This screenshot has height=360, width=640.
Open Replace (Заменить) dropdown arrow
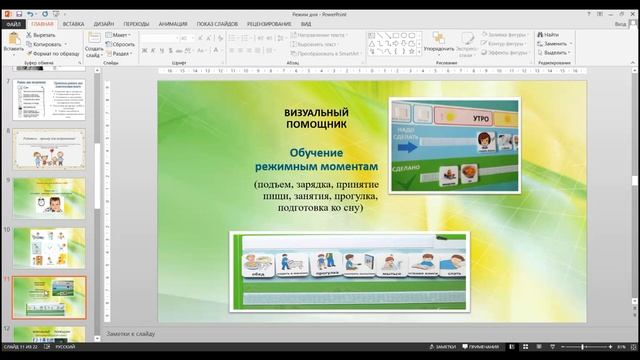(571, 44)
